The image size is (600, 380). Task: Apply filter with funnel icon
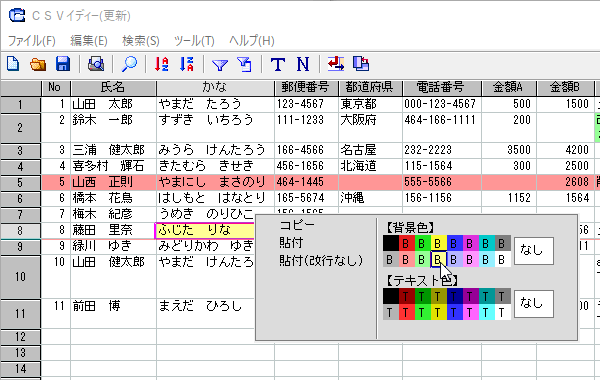[220, 65]
